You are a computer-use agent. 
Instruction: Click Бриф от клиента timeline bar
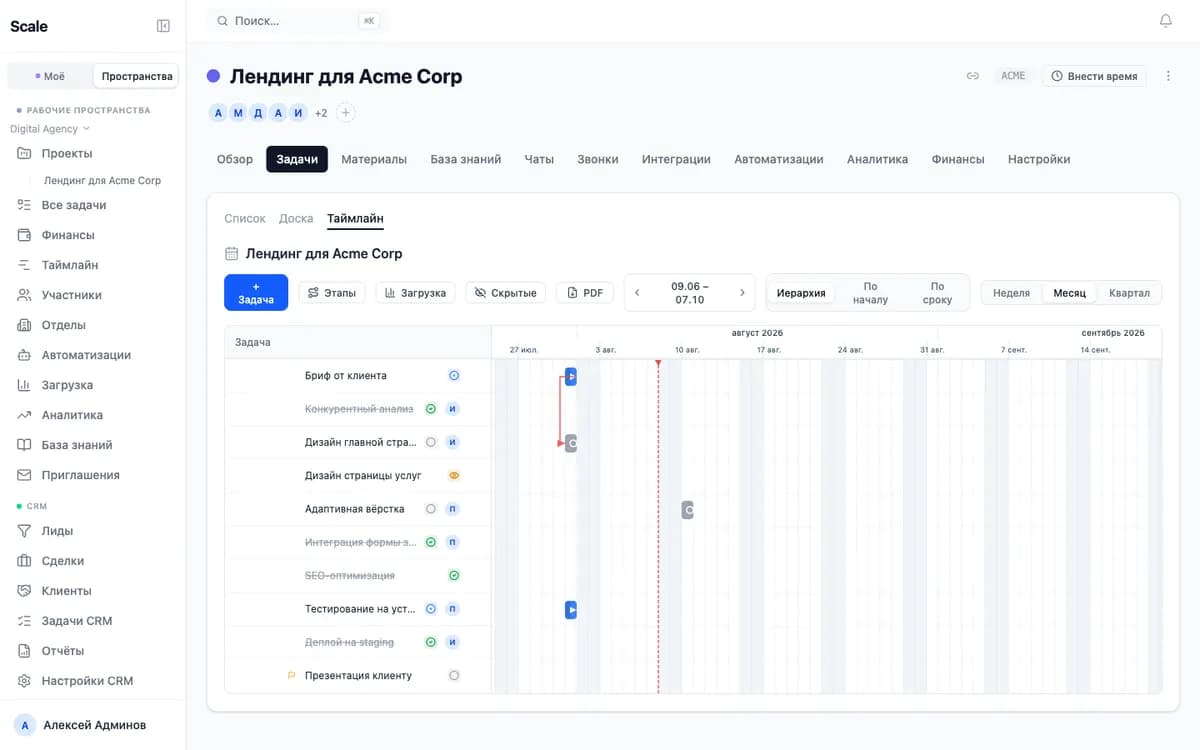[x=571, y=376]
